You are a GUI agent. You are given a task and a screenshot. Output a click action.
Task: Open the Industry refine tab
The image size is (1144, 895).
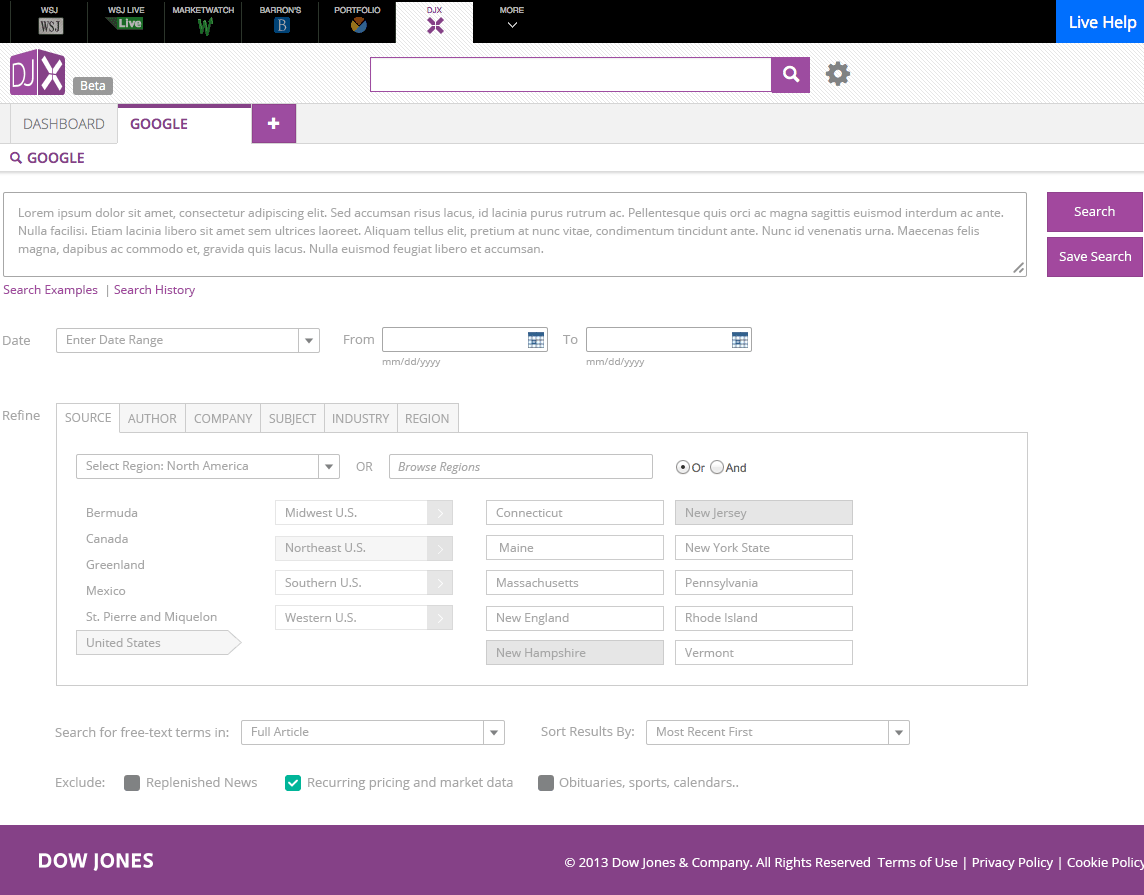[x=360, y=418]
